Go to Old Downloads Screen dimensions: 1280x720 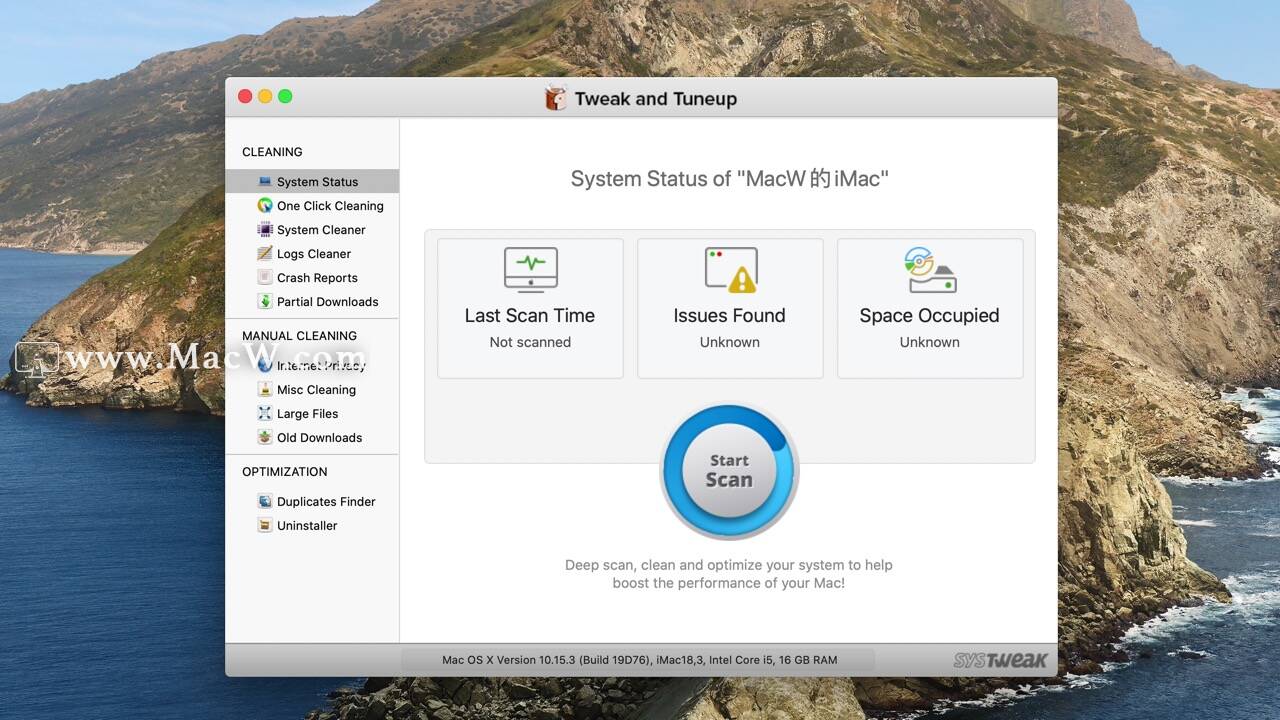(312, 438)
